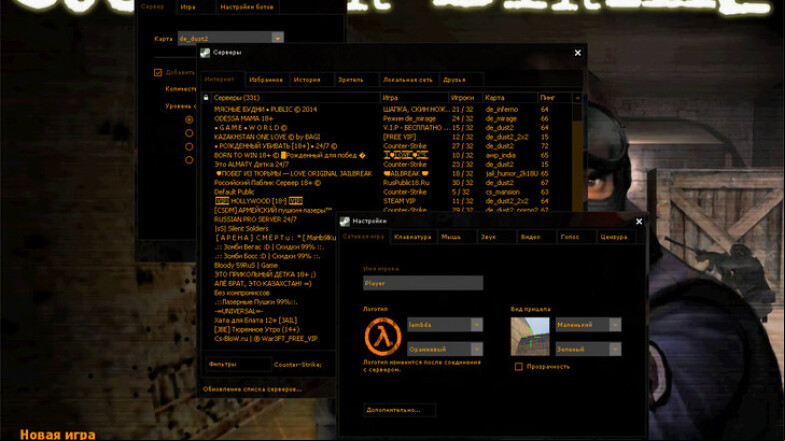Select the [sS] Silent Soldiers server

point(270,228)
